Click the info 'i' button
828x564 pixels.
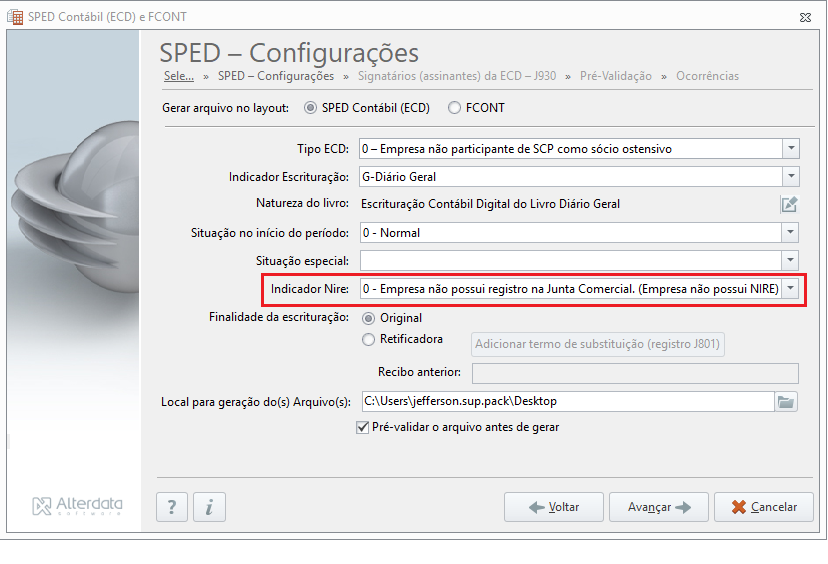coord(209,507)
